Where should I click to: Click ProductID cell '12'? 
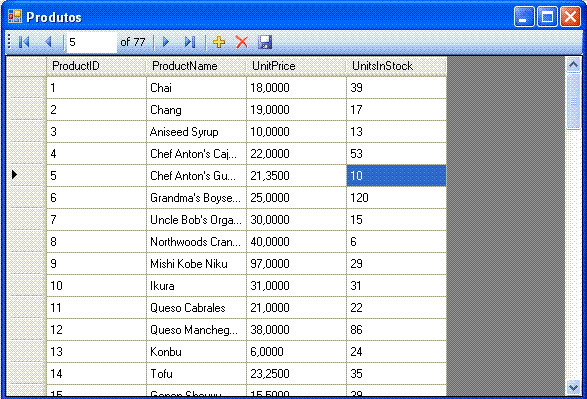click(x=96, y=330)
